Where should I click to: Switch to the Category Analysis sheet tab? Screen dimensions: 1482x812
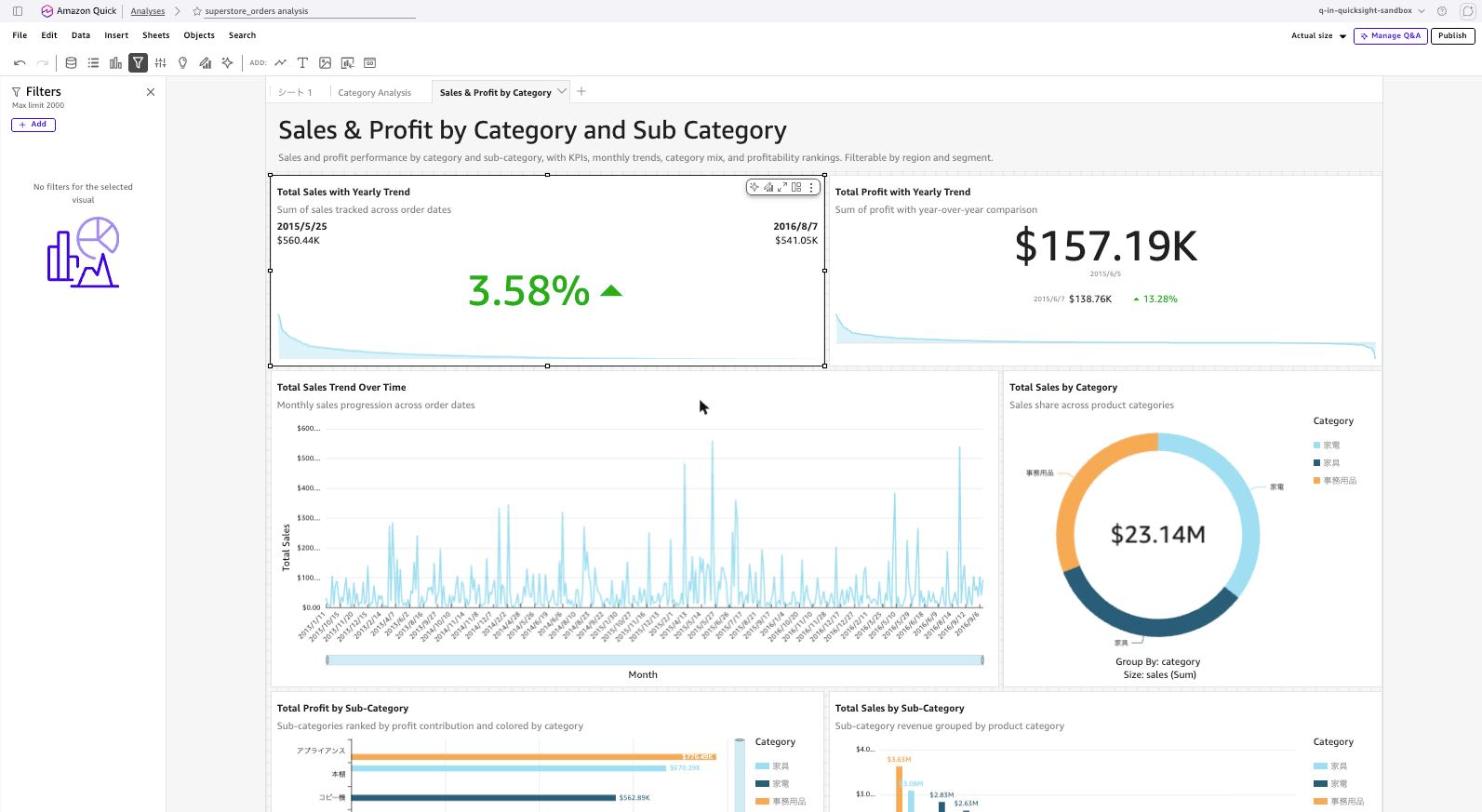[375, 92]
